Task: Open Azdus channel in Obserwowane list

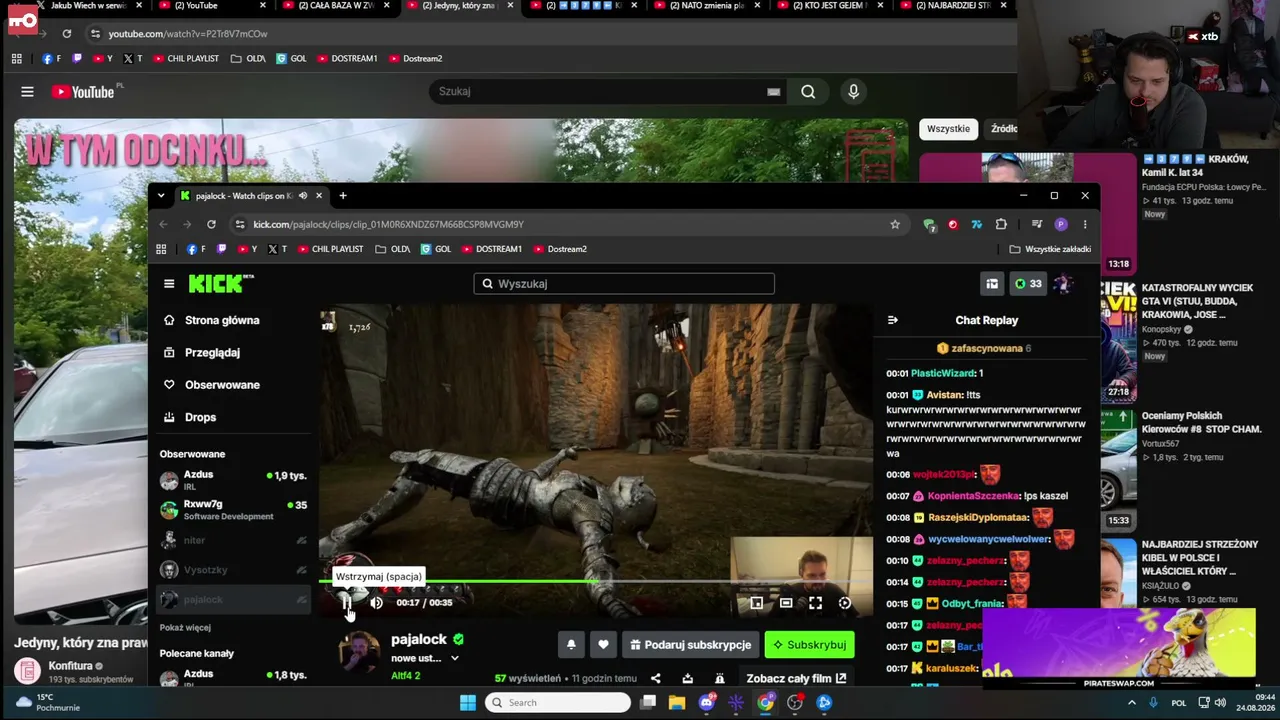Action: point(233,480)
